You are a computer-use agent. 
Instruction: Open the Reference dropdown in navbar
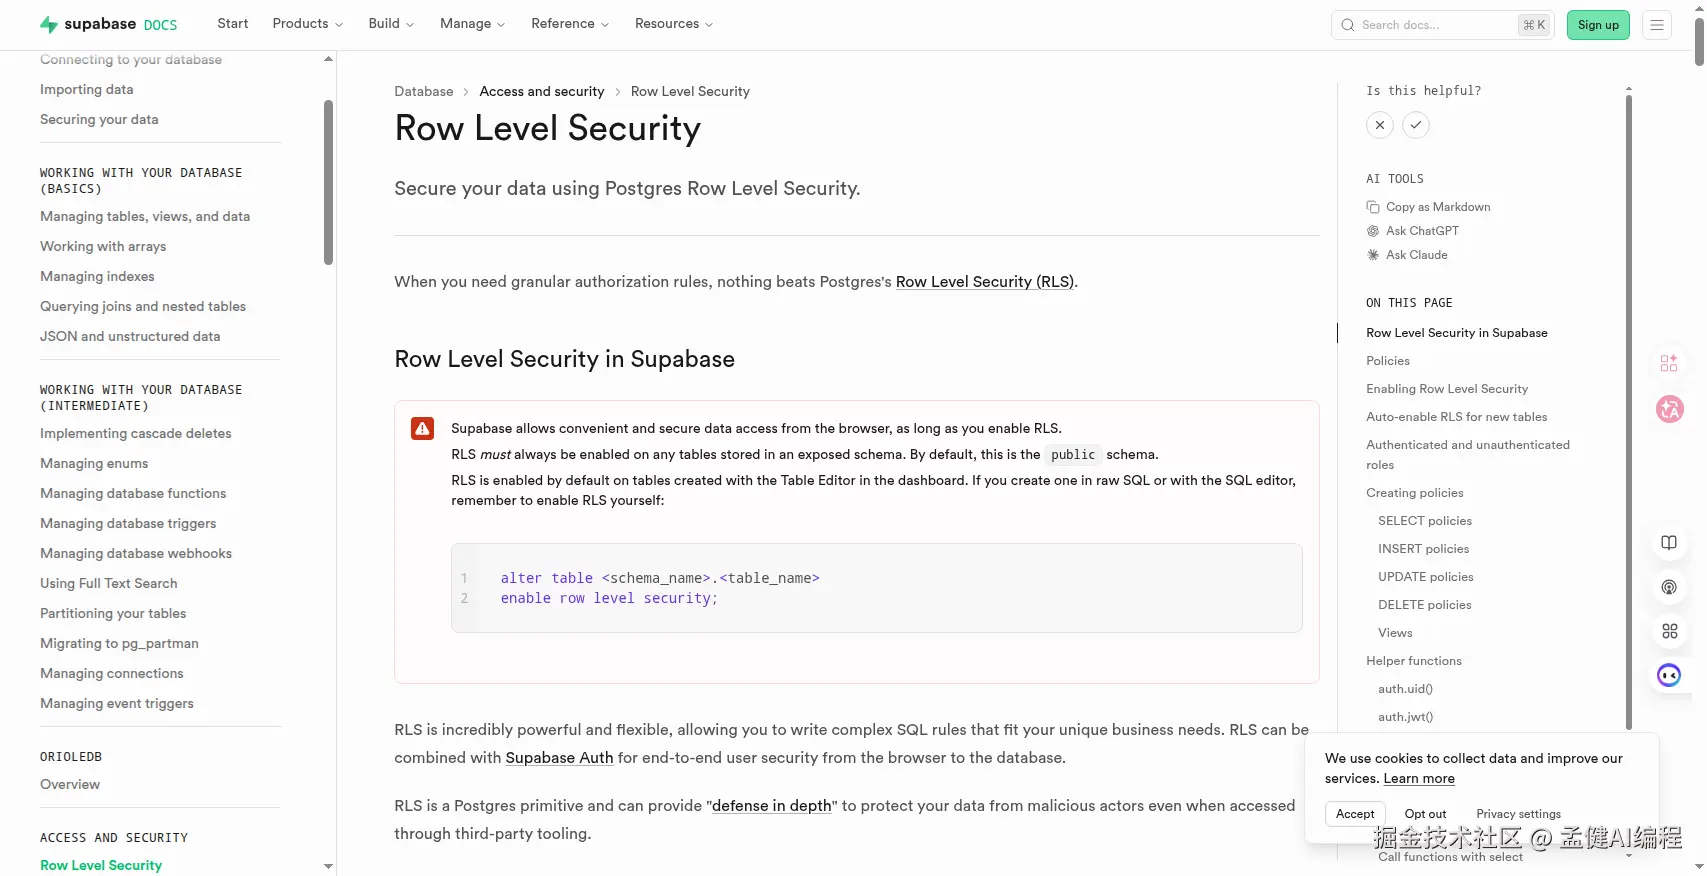pos(569,24)
